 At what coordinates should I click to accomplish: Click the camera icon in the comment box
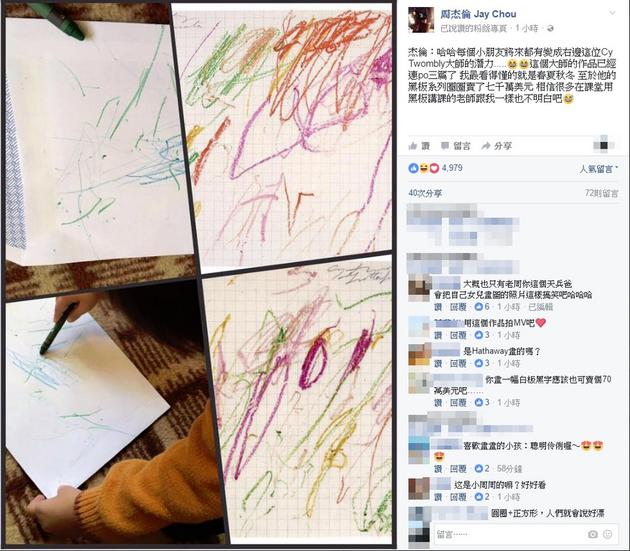pyautogui.click(x=593, y=534)
